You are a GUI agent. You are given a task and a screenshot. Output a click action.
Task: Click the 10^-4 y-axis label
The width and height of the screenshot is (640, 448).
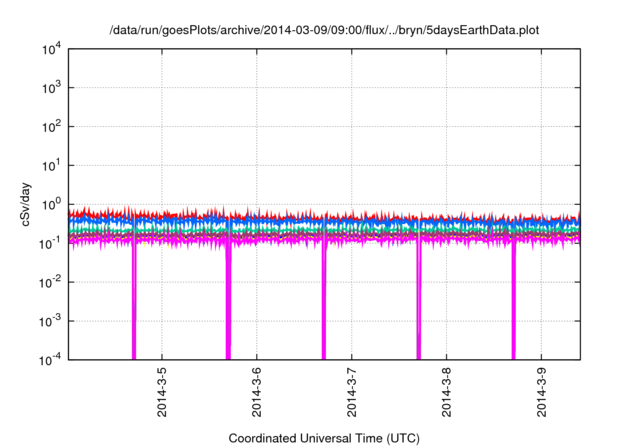point(50,360)
